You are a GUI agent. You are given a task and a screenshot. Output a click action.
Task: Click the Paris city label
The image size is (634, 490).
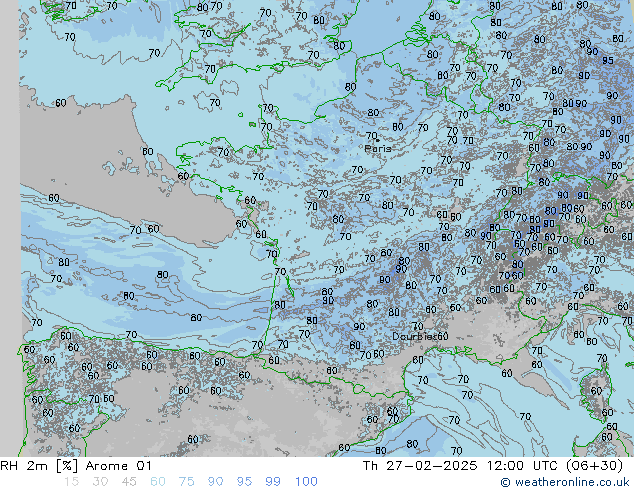378,149
